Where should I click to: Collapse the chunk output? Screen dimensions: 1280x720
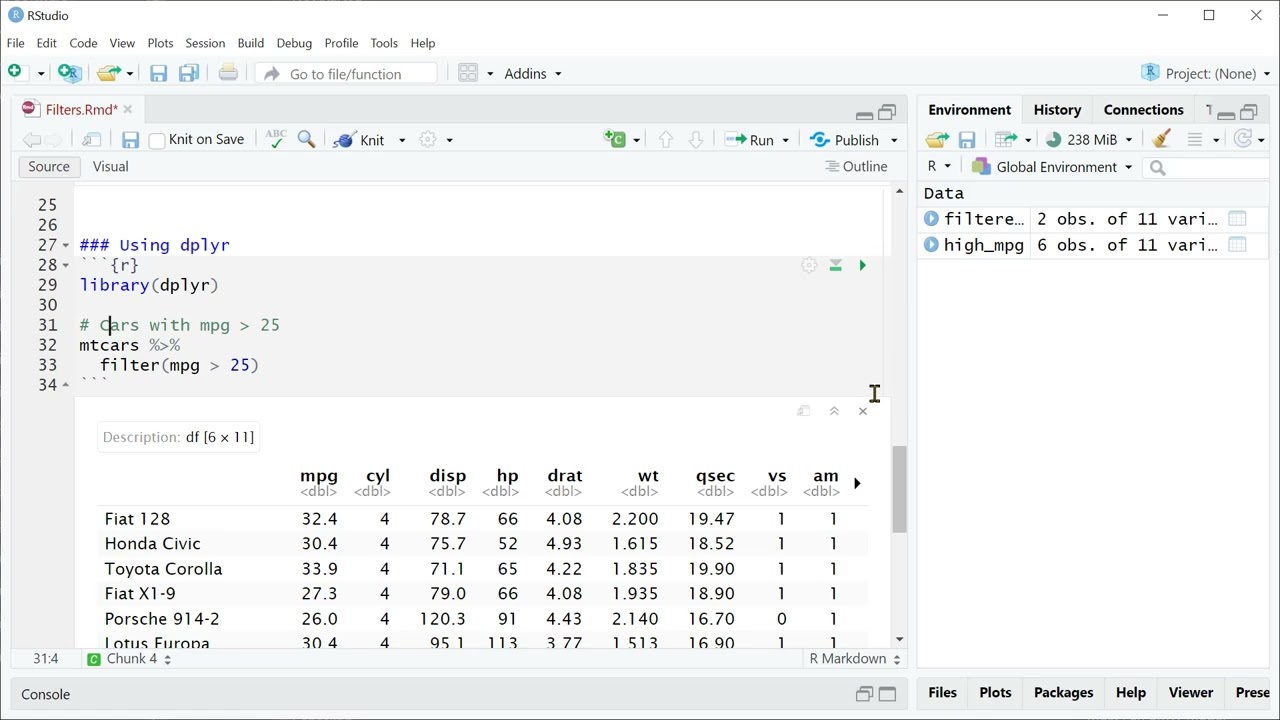[x=834, y=411]
